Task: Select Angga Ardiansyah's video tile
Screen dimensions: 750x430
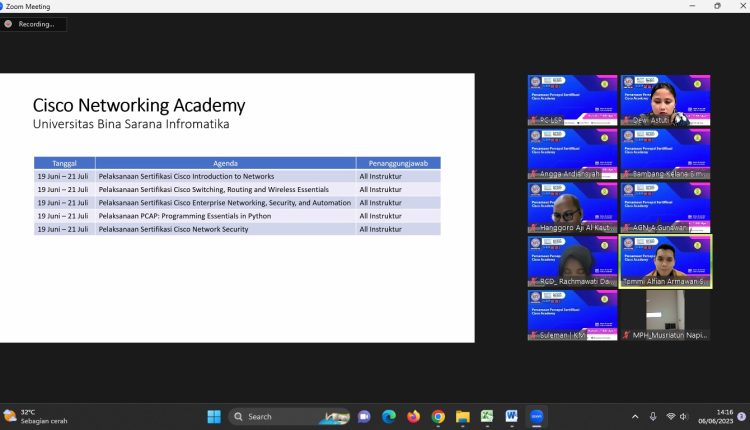Action: [x=573, y=154]
